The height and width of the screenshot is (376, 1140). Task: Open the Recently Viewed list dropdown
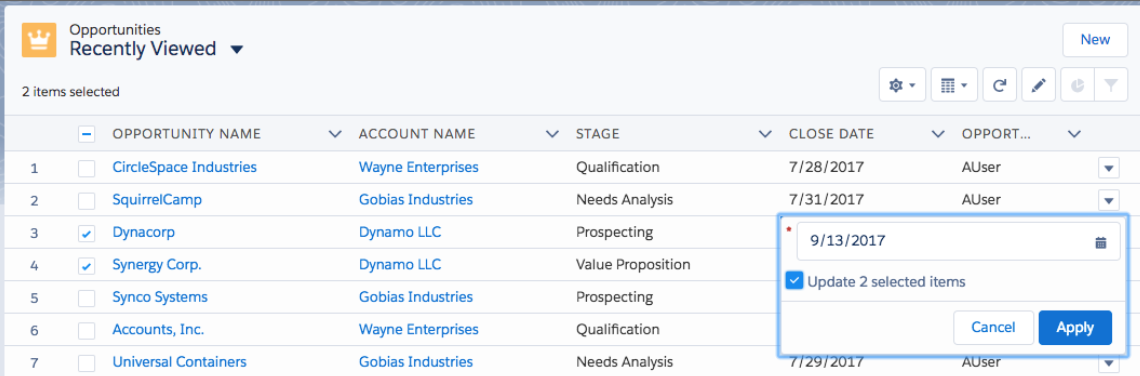tap(236, 49)
